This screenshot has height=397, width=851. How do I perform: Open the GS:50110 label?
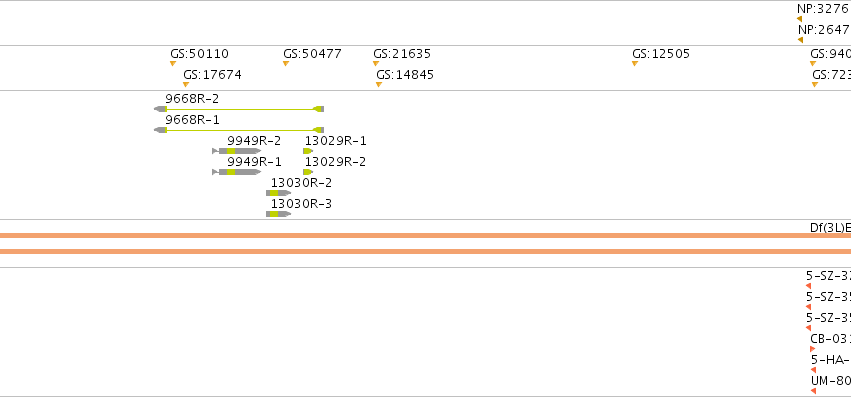(x=200, y=54)
